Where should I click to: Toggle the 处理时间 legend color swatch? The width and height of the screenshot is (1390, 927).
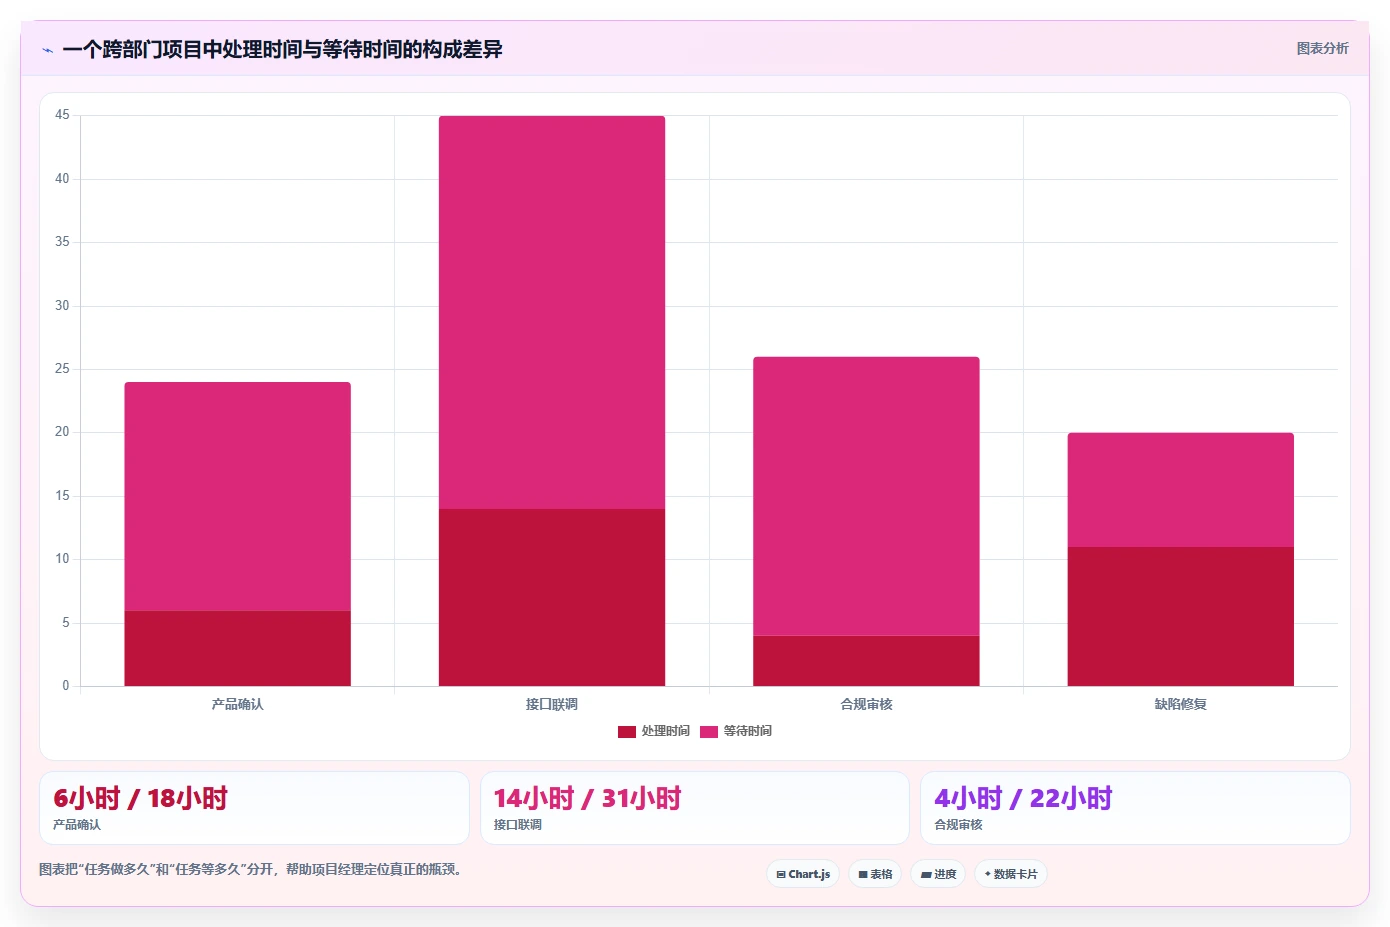627,731
